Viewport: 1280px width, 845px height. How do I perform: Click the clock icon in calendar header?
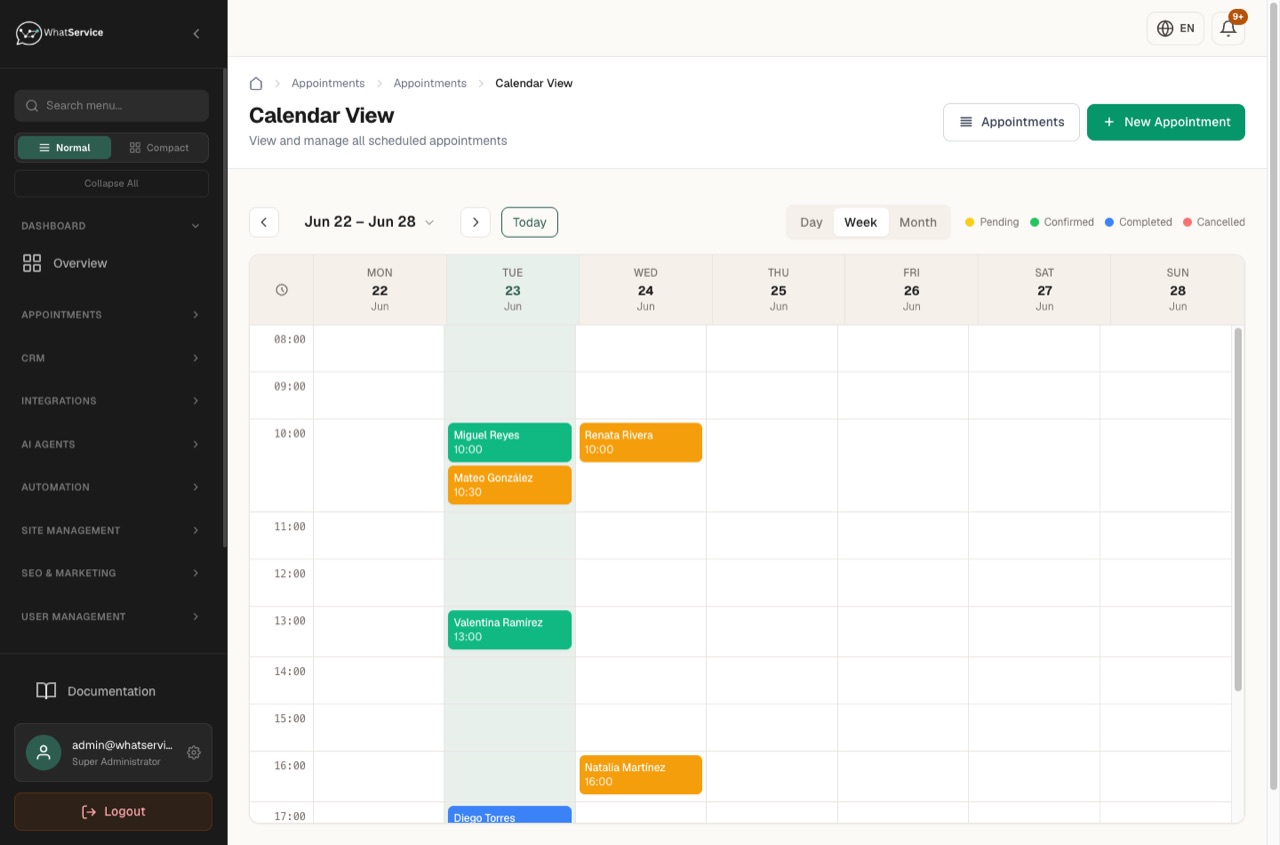[282, 290]
